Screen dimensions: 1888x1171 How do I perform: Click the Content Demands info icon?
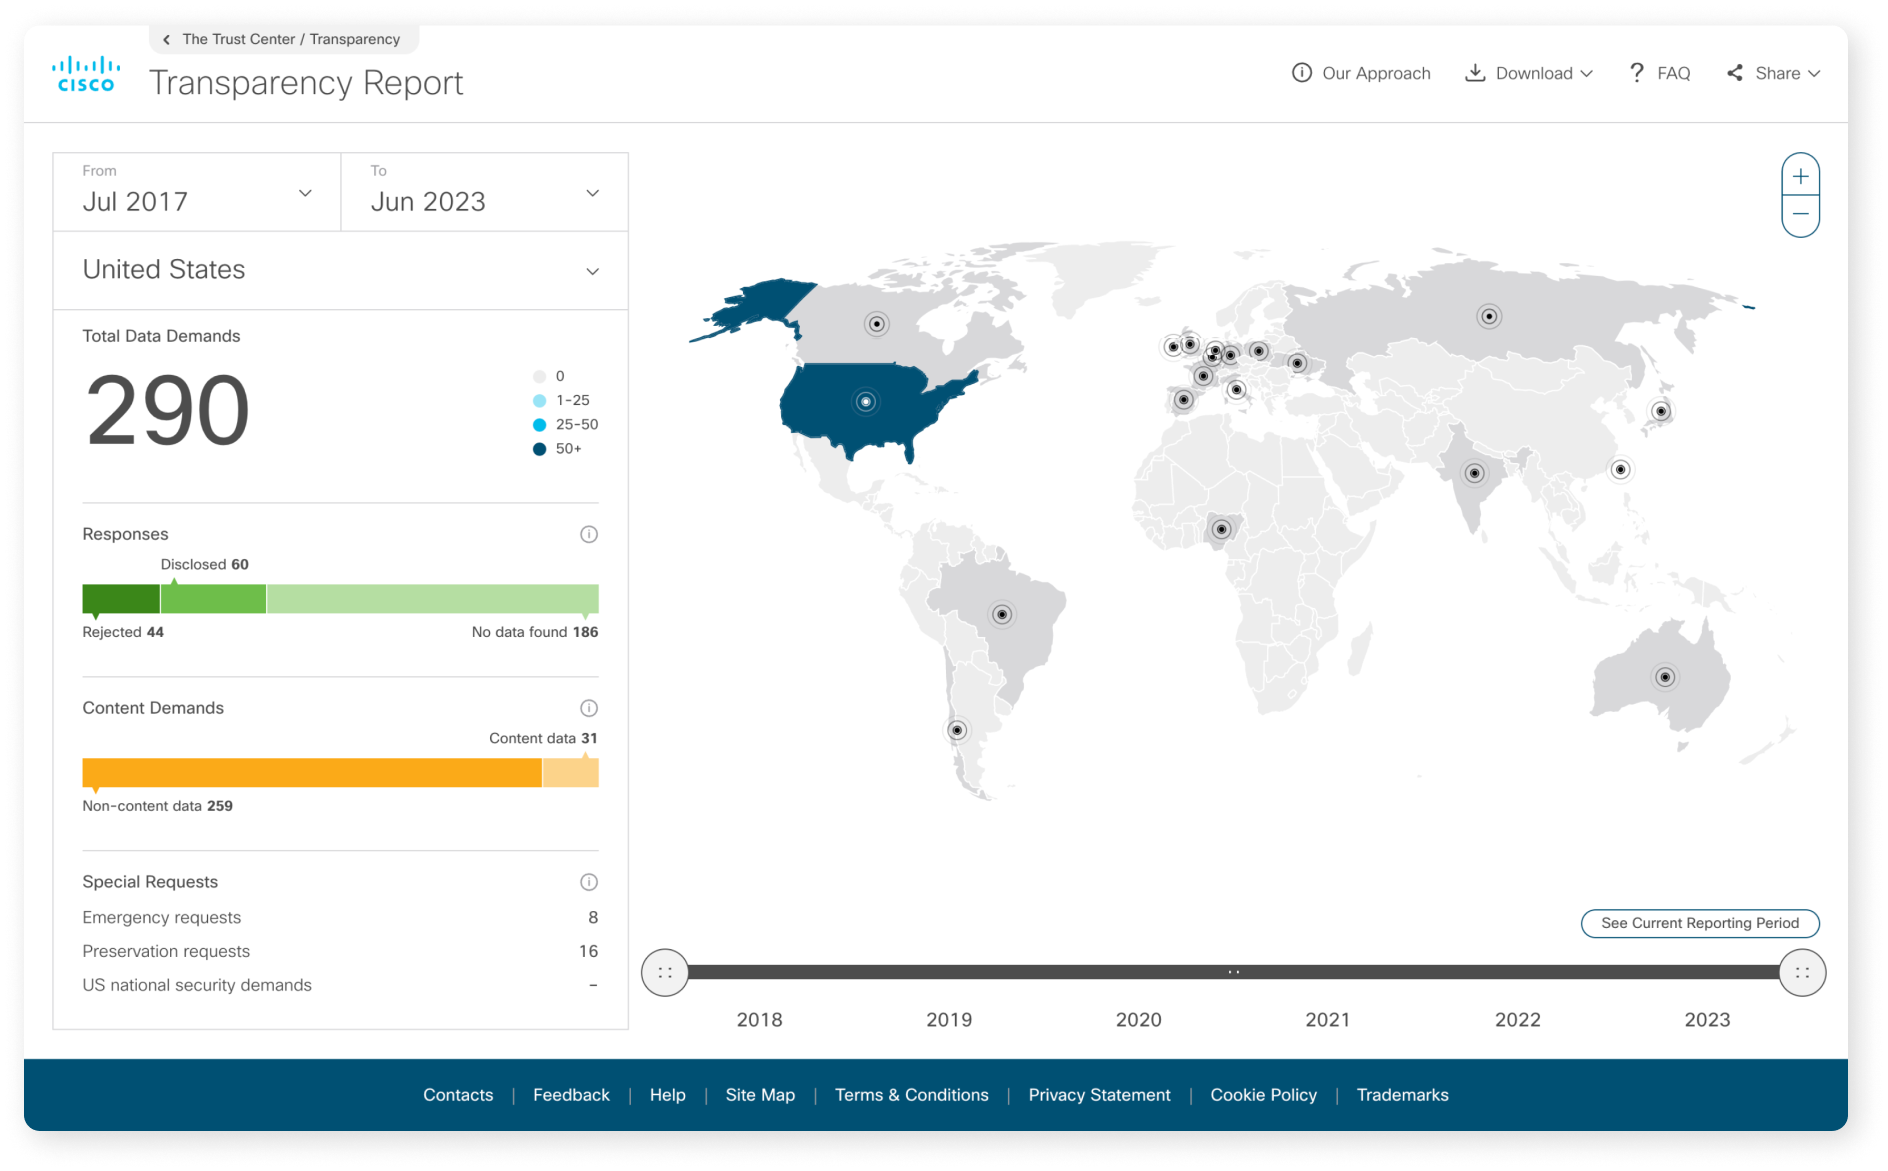pyautogui.click(x=589, y=707)
